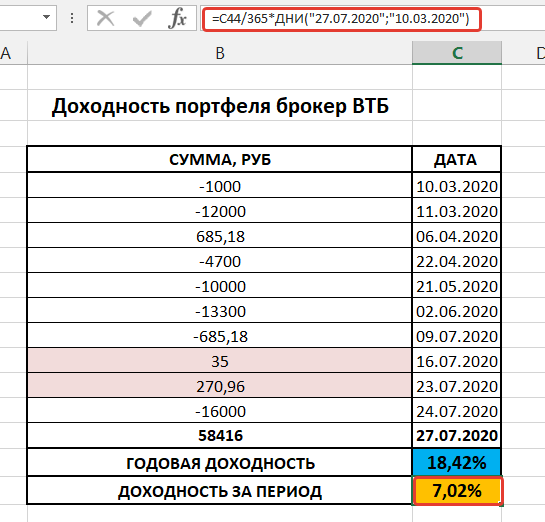
Task: Select the 'ДАТА' header cell
Action: 456,160
